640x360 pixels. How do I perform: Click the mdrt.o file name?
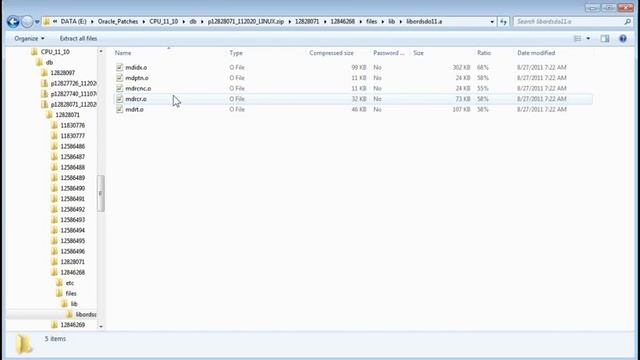click(x=135, y=110)
